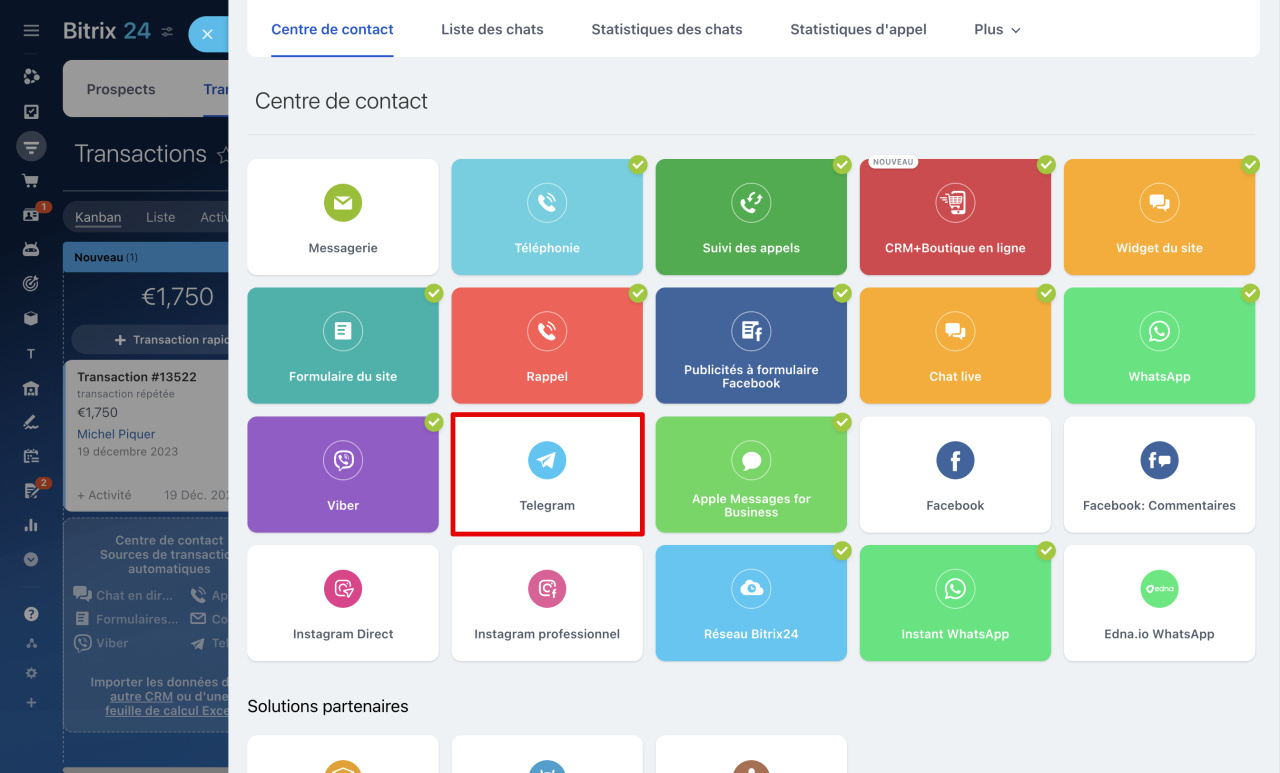Open the Suivi des appels tile
The height and width of the screenshot is (773, 1280).
(x=751, y=217)
